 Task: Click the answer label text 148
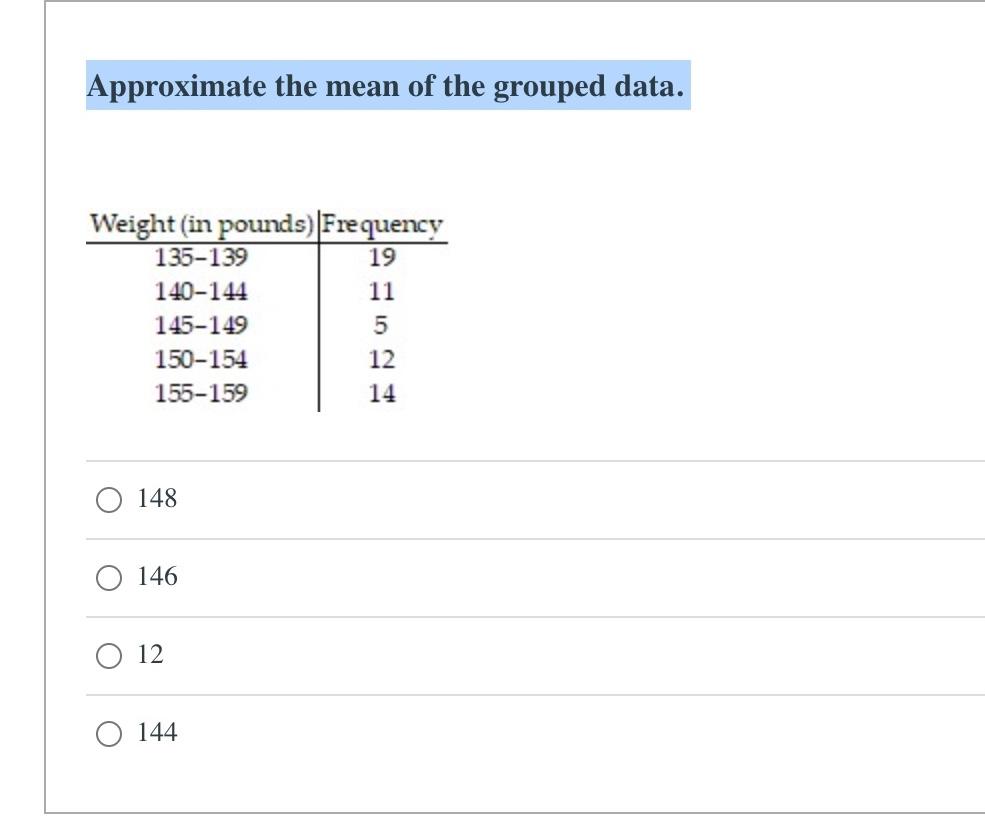point(160,498)
